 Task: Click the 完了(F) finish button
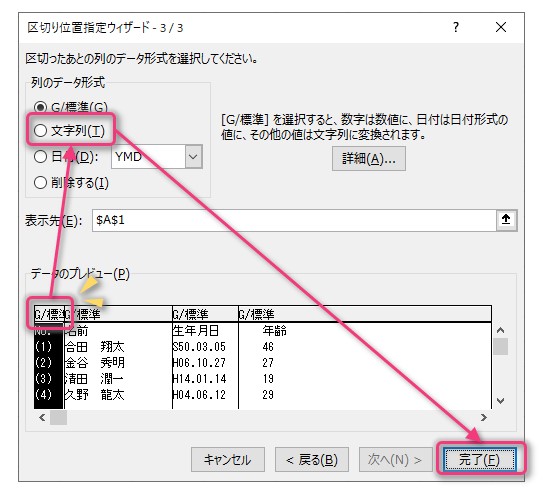[479, 459]
